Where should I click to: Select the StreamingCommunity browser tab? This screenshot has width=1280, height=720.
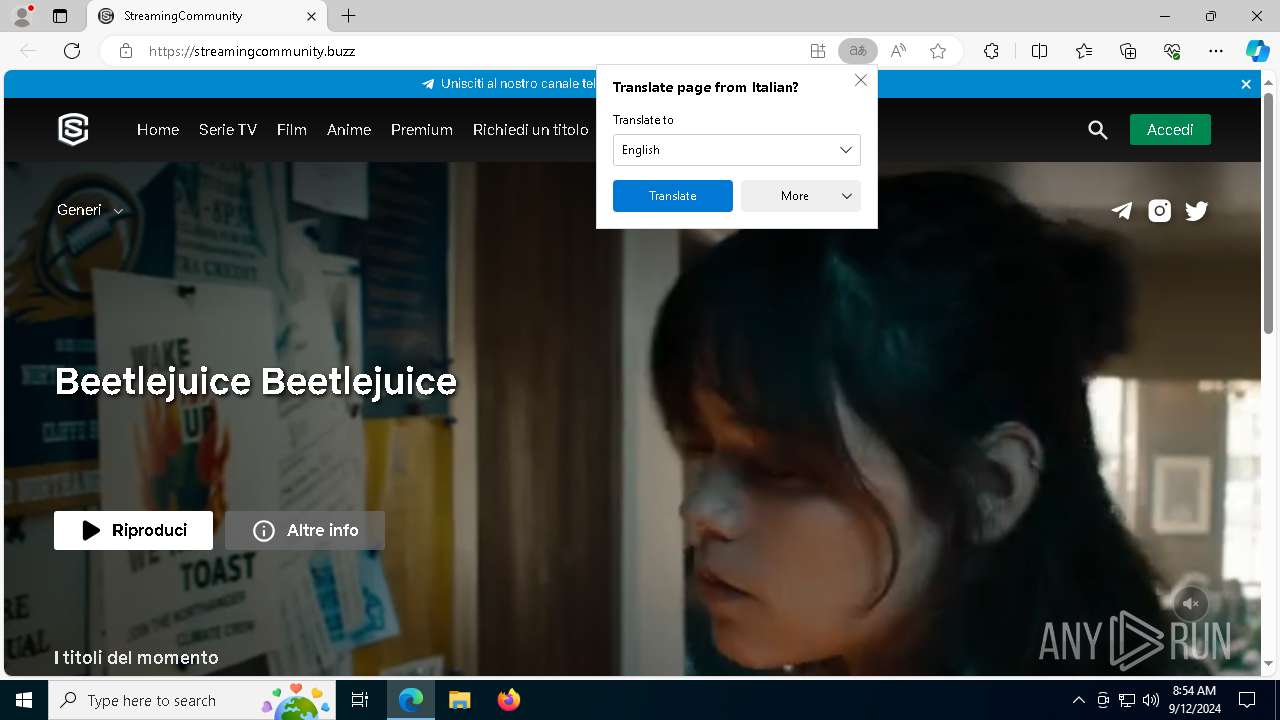click(206, 16)
